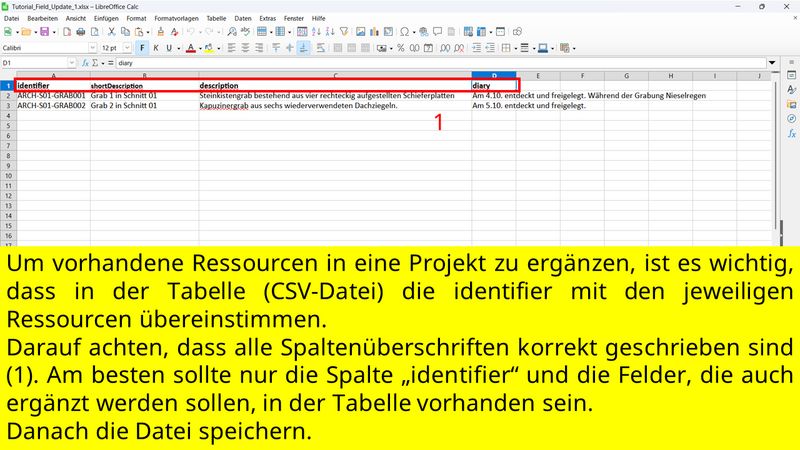Increase indent icon in formatting toolbar

click(x=476, y=48)
